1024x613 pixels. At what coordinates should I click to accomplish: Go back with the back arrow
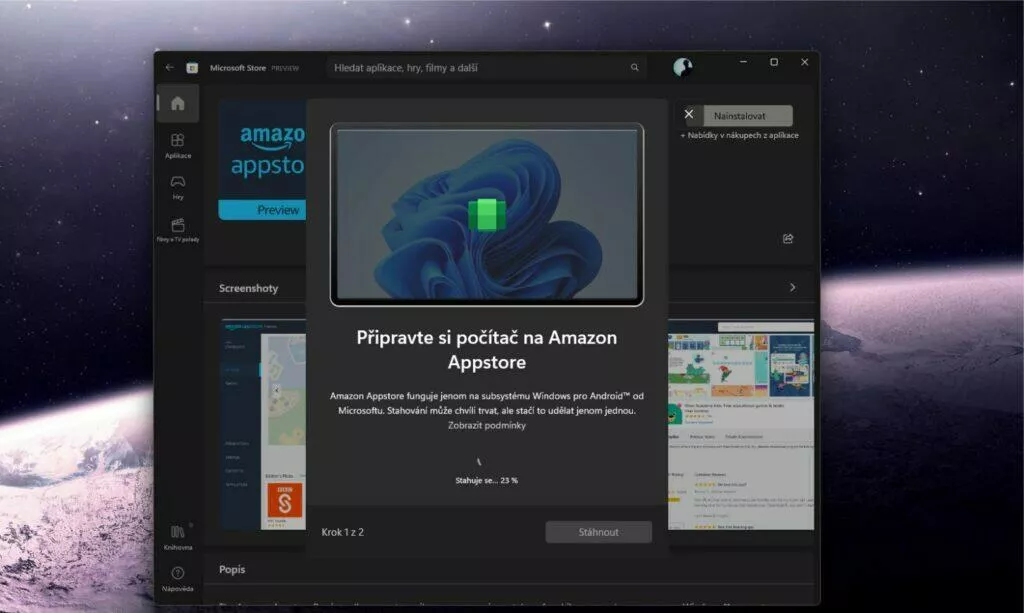tap(170, 67)
